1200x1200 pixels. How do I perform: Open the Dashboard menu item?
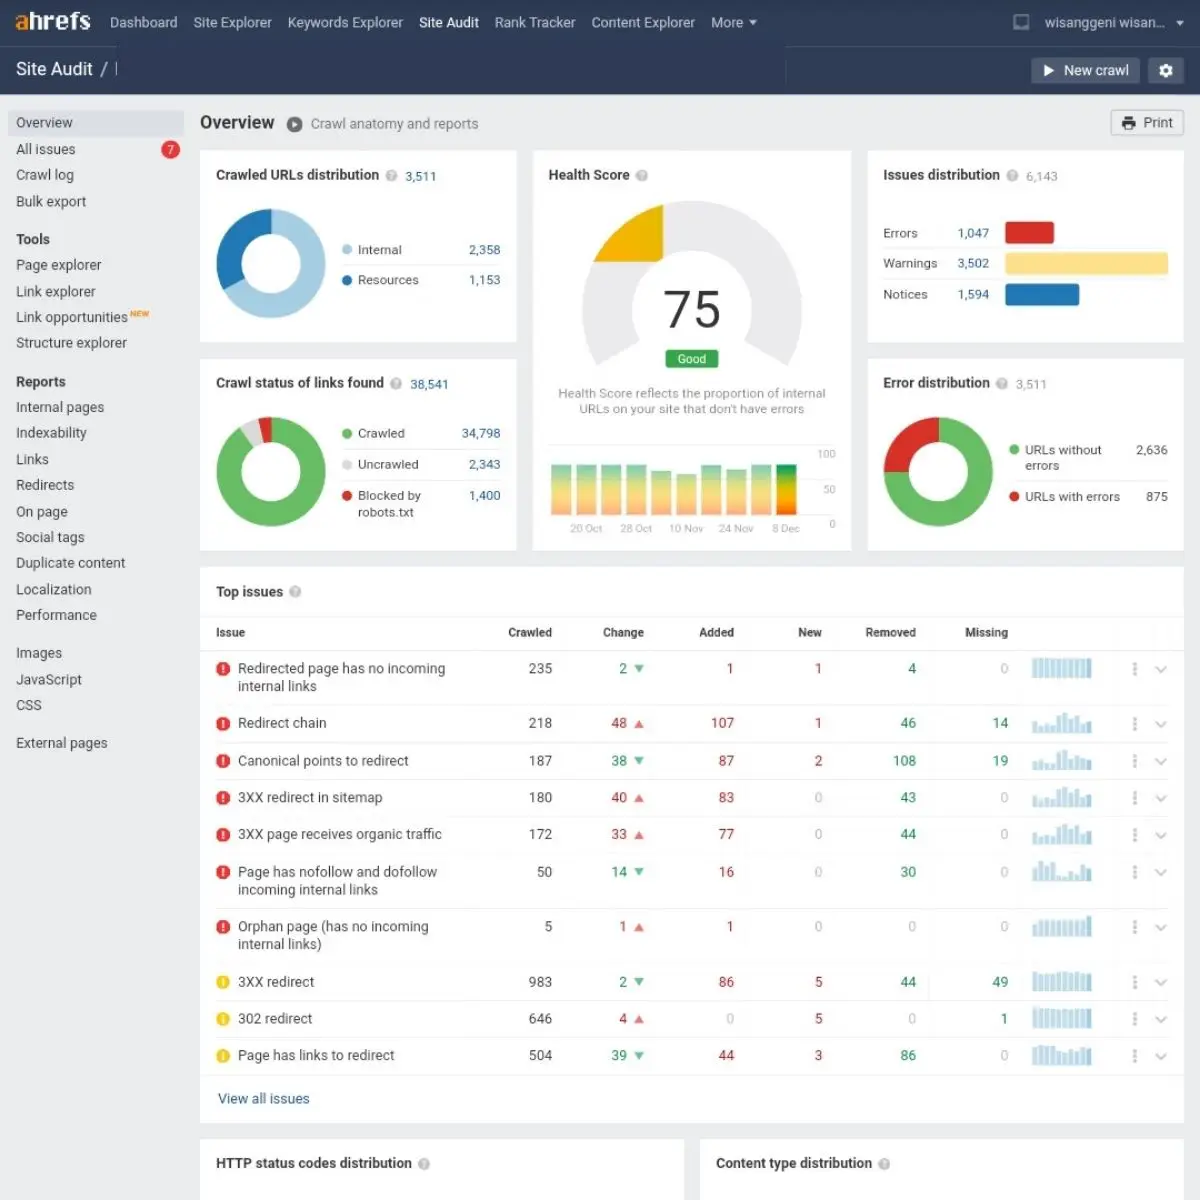pyautogui.click(x=143, y=22)
